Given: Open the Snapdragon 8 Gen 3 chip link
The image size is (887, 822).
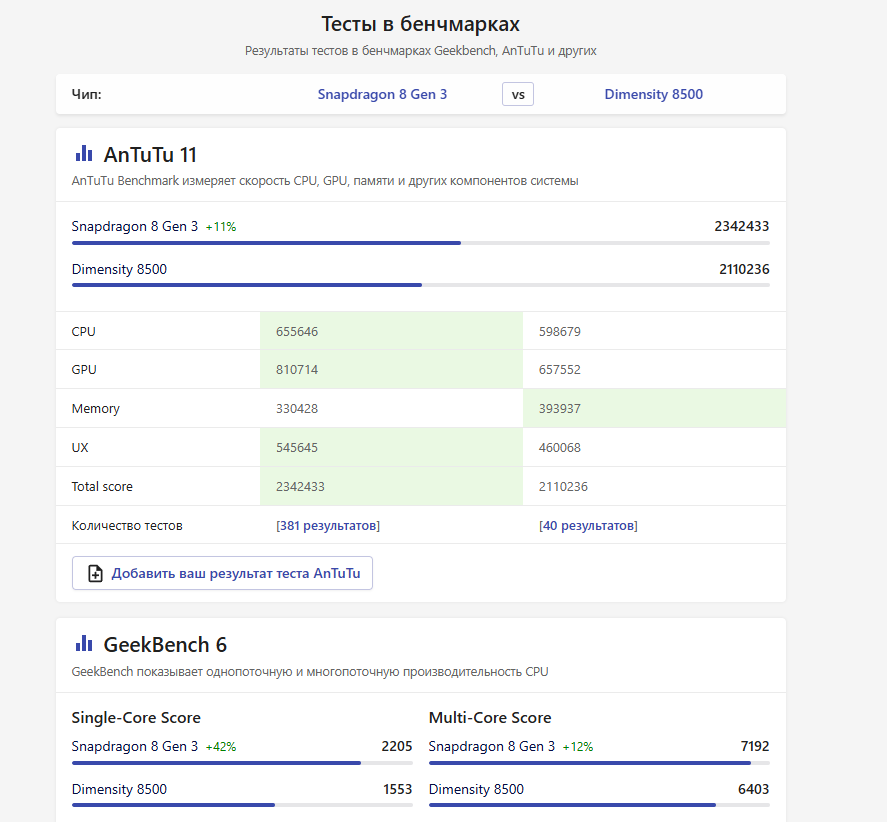Looking at the screenshot, I should pyautogui.click(x=382, y=94).
